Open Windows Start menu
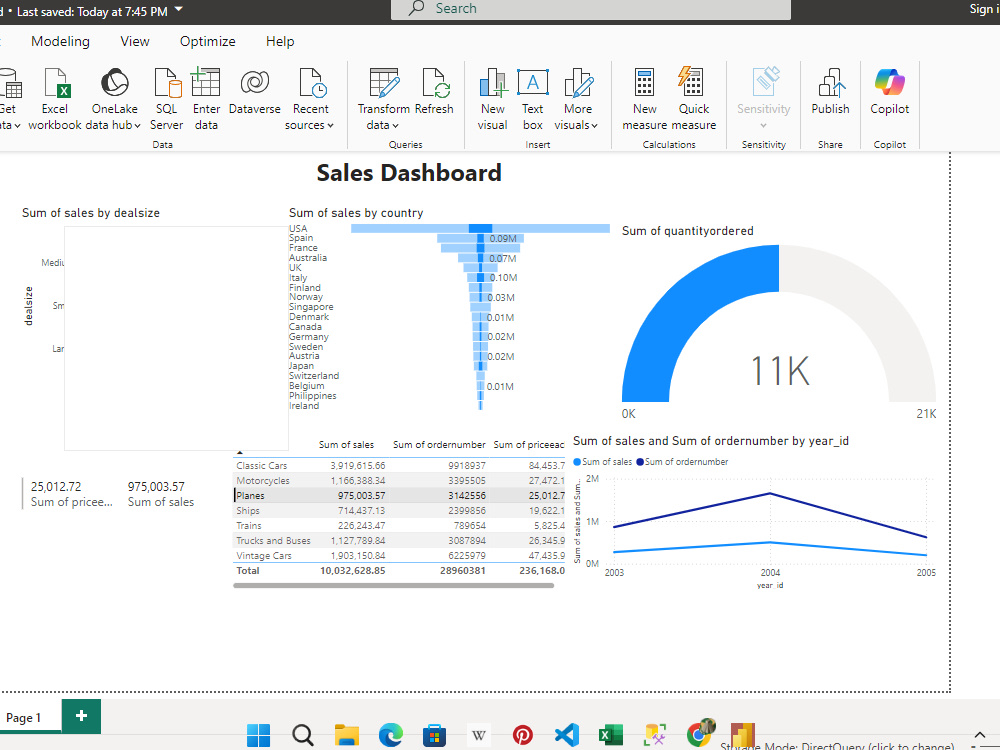1000x750 pixels. (258, 735)
